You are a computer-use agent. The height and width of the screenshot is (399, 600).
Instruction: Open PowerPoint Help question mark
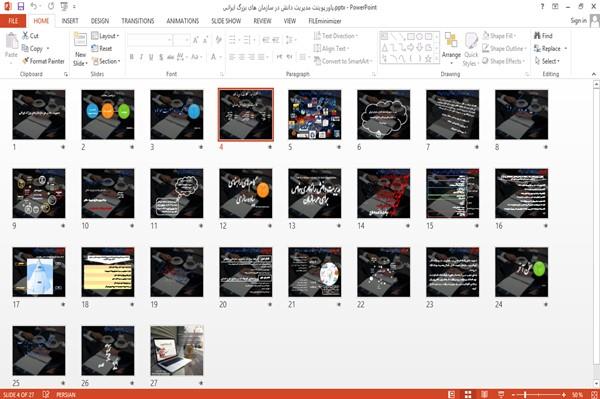[542, 7]
